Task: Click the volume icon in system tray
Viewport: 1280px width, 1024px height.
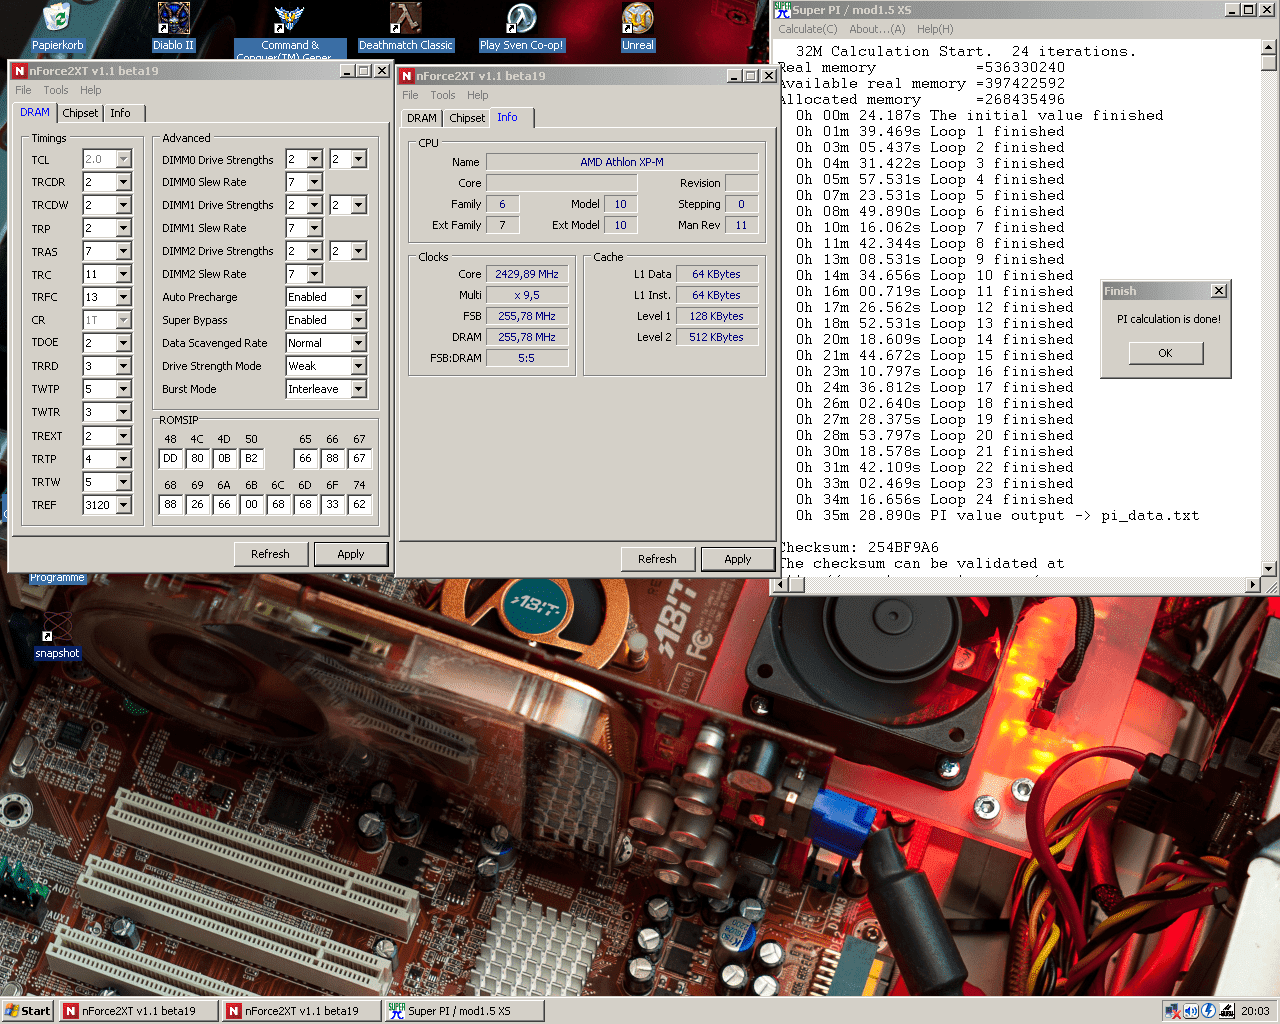Action: (1191, 1011)
